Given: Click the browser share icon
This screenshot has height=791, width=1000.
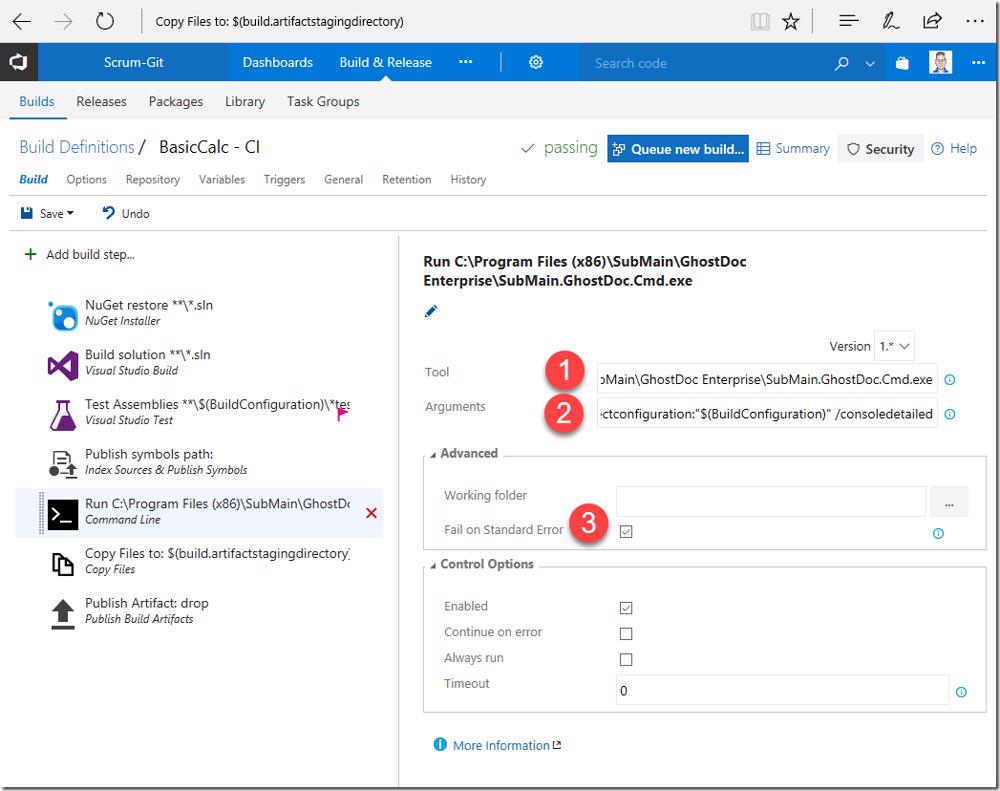Looking at the screenshot, I should [932, 21].
